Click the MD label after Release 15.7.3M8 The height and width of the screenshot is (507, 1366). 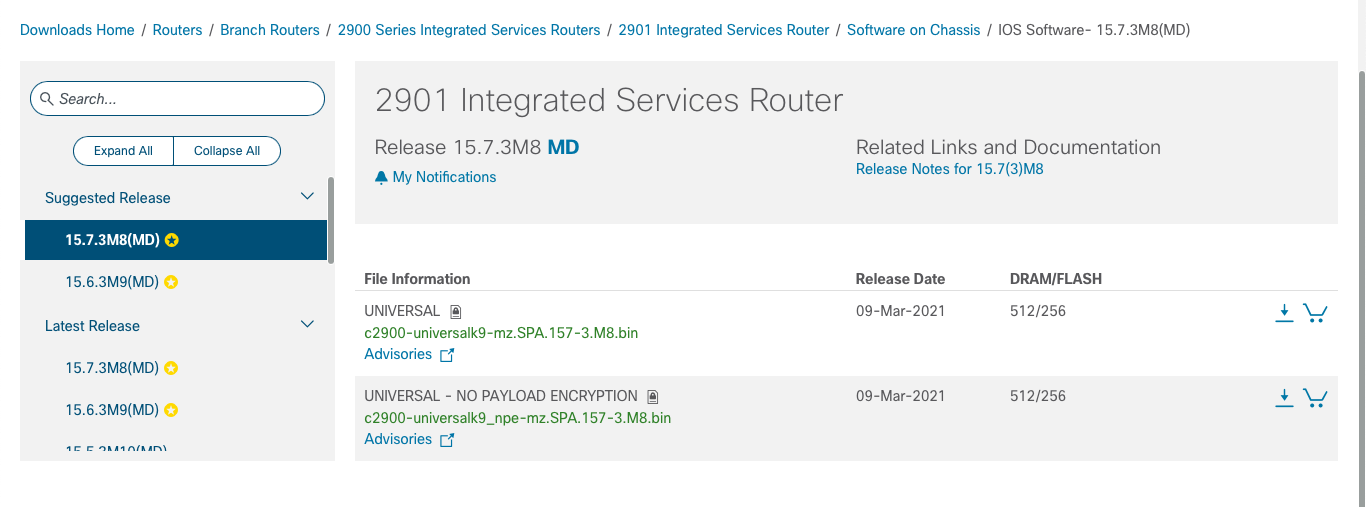point(564,148)
